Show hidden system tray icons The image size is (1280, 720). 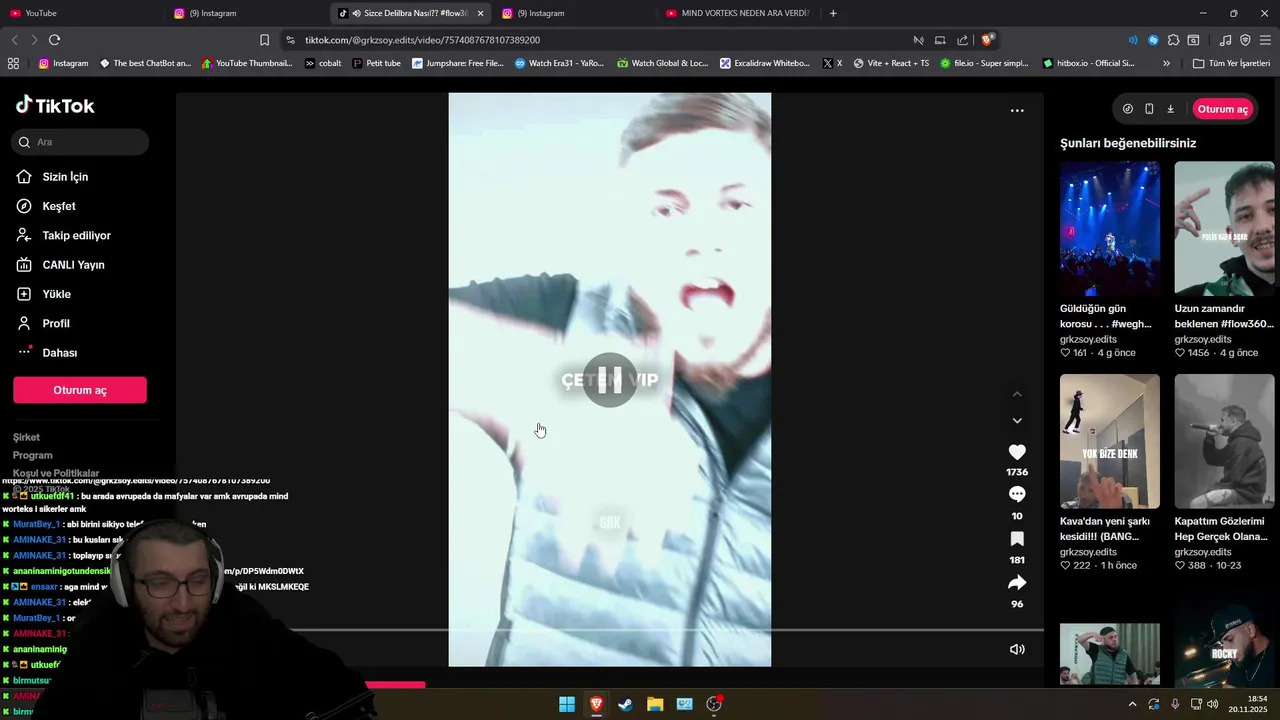coord(1132,704)
